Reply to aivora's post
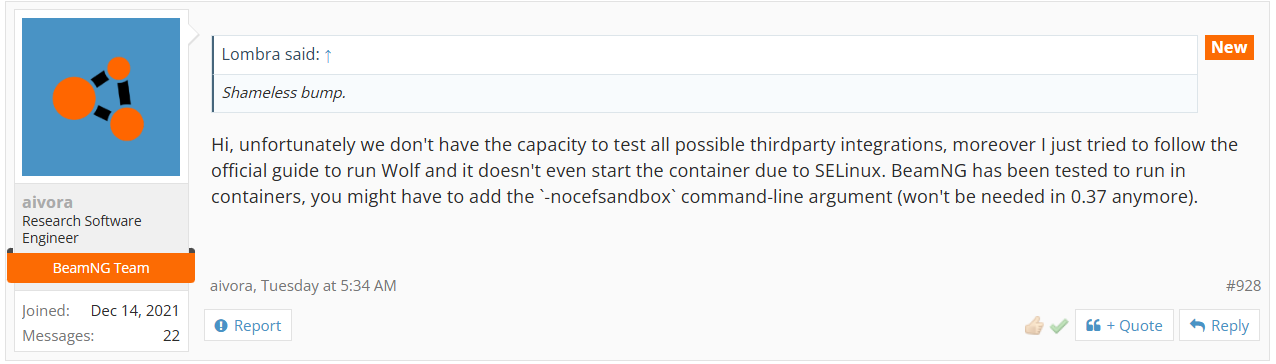 coord(1219,325)
